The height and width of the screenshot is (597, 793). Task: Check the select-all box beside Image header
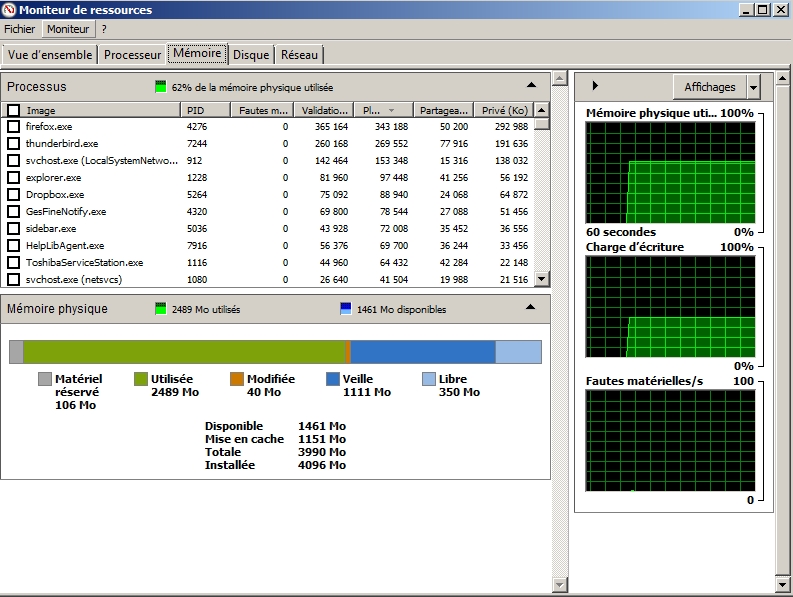click(14, 111)
